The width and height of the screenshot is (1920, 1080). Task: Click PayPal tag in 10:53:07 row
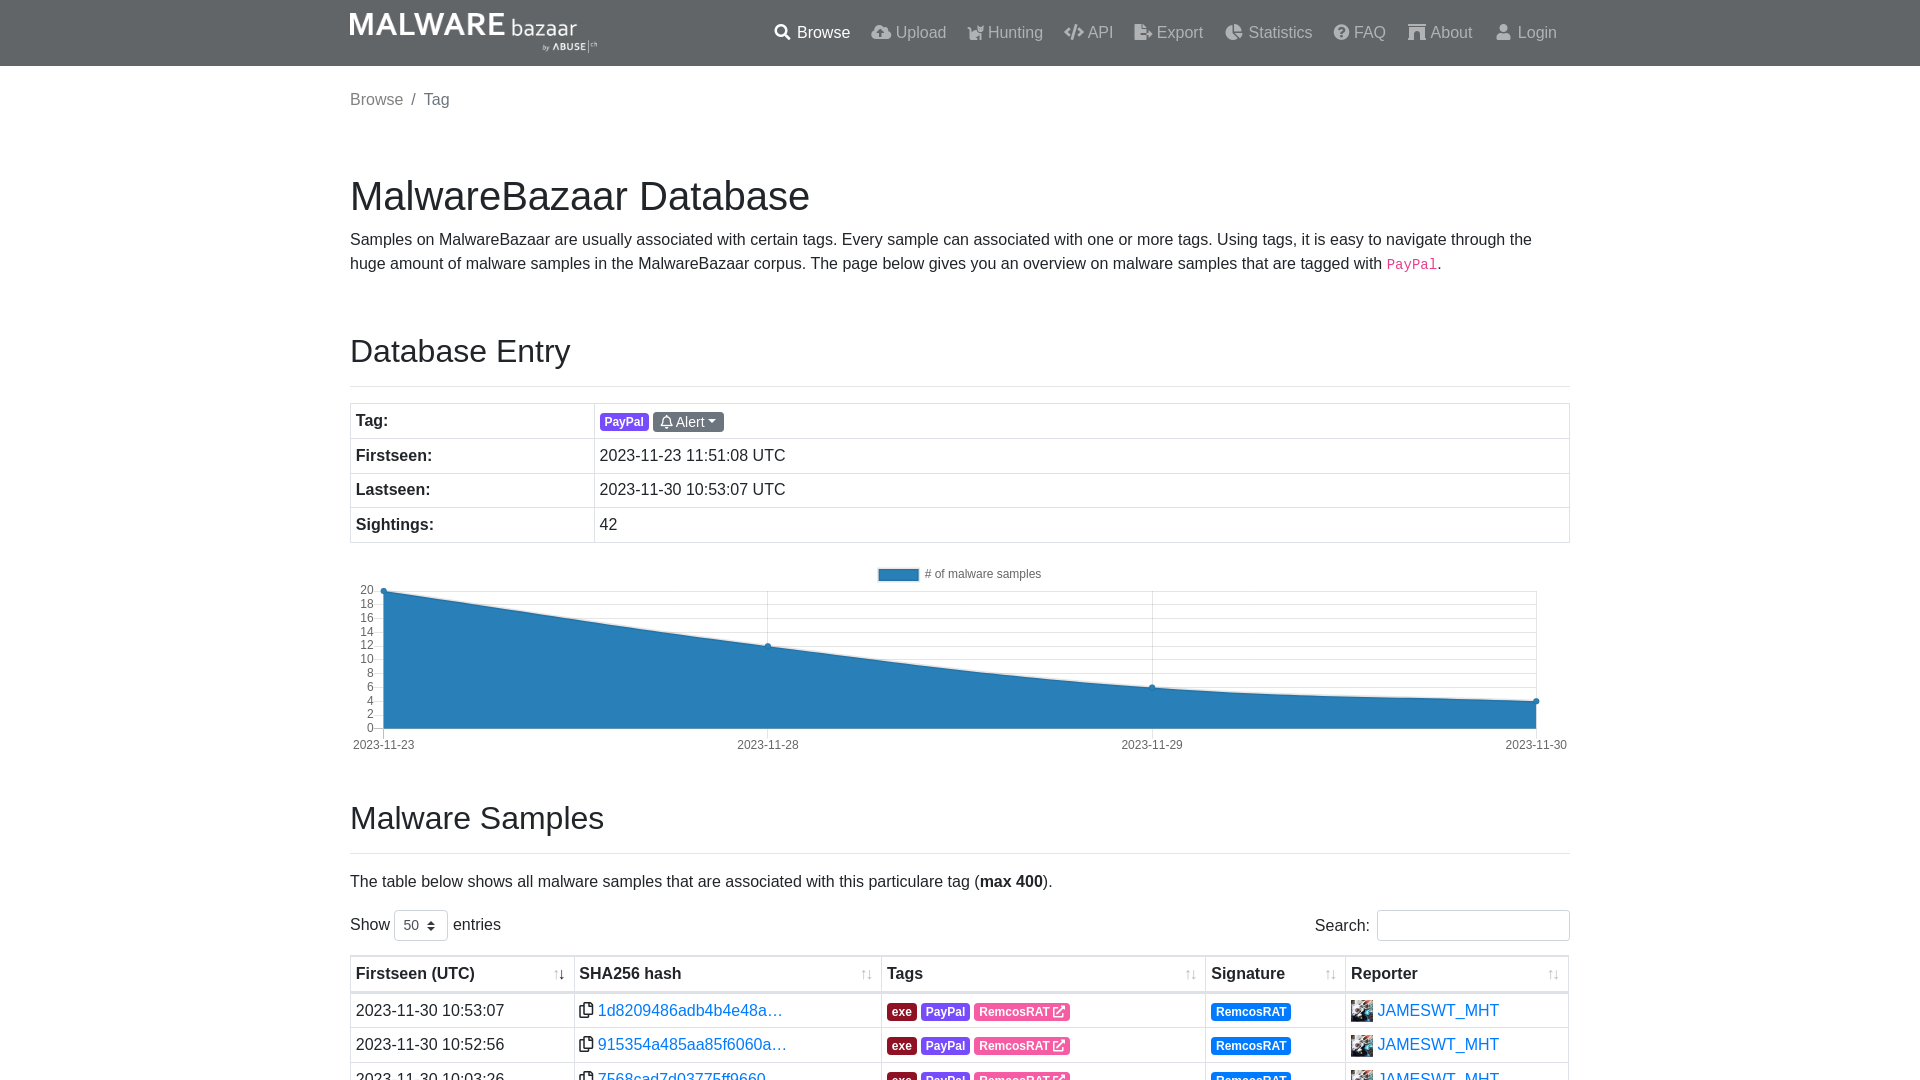[945, 1012]
